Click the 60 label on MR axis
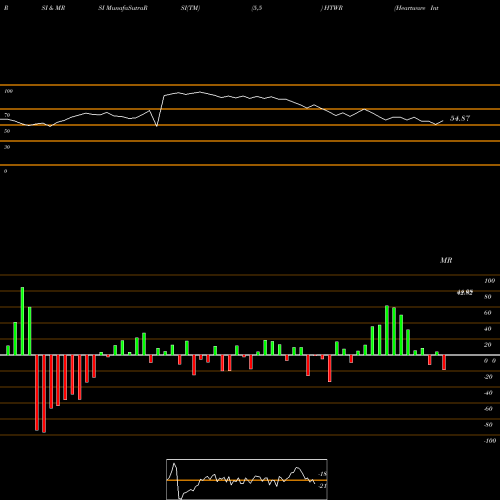This screenshot has width=500, height=500. pos(488,313)
